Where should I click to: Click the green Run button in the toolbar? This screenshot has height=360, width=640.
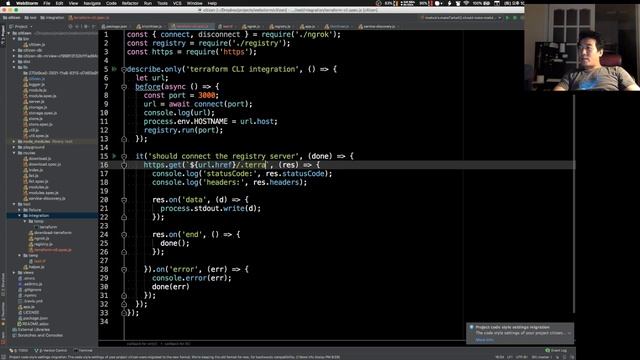[x=507, y=18]
